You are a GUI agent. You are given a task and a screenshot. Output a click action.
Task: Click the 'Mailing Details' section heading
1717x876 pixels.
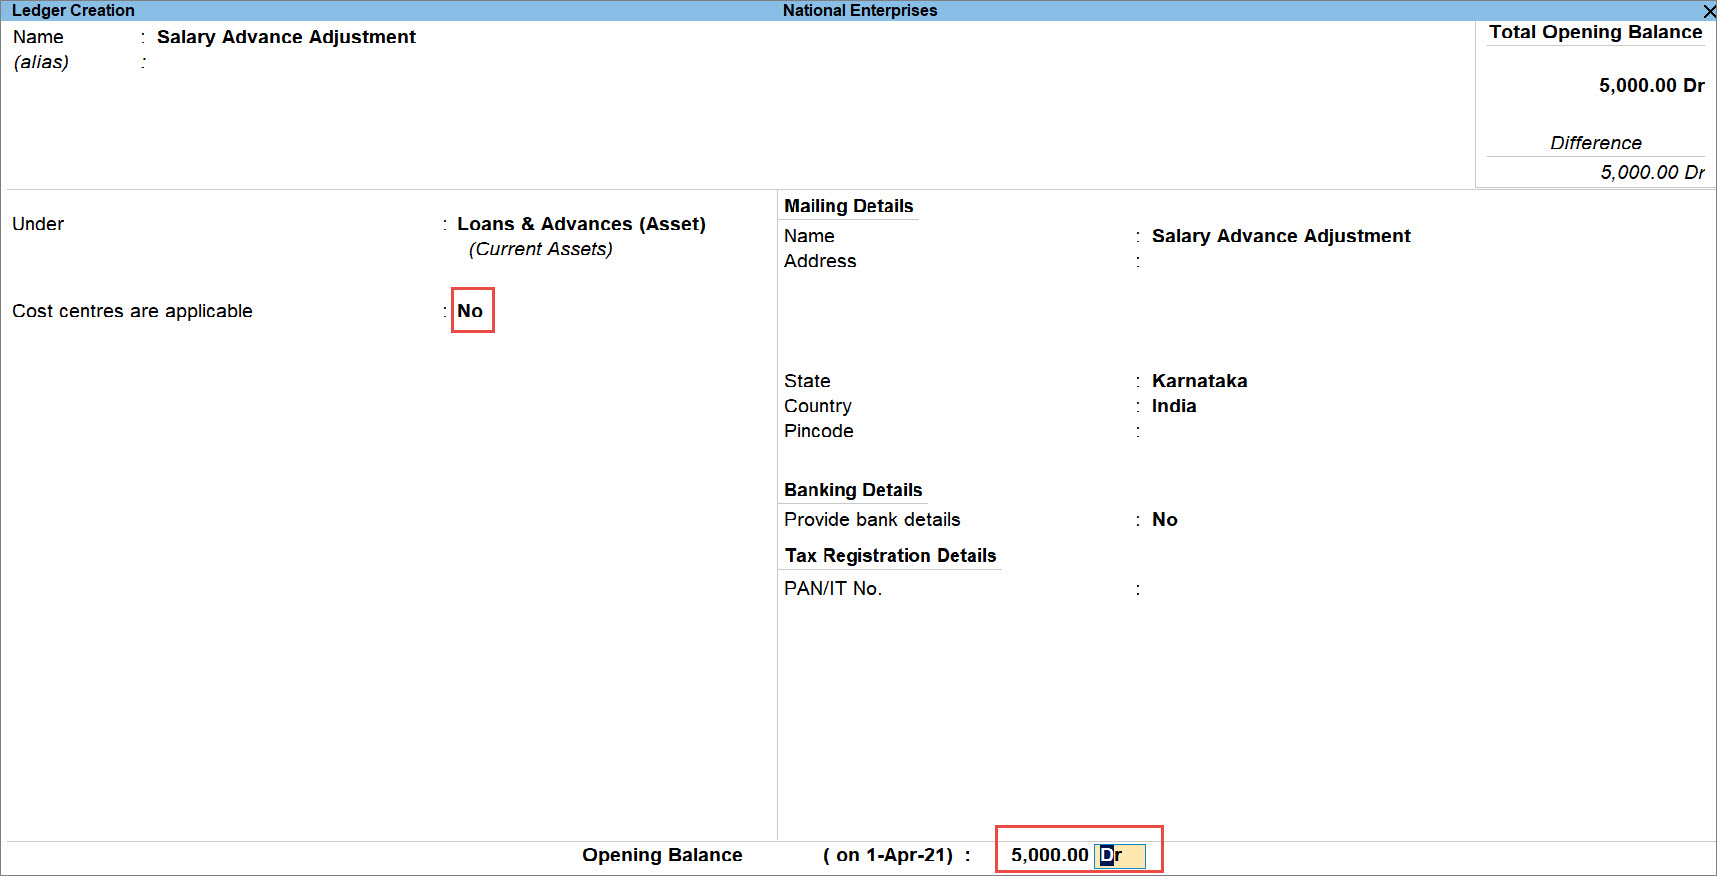(x=849, y=206)
